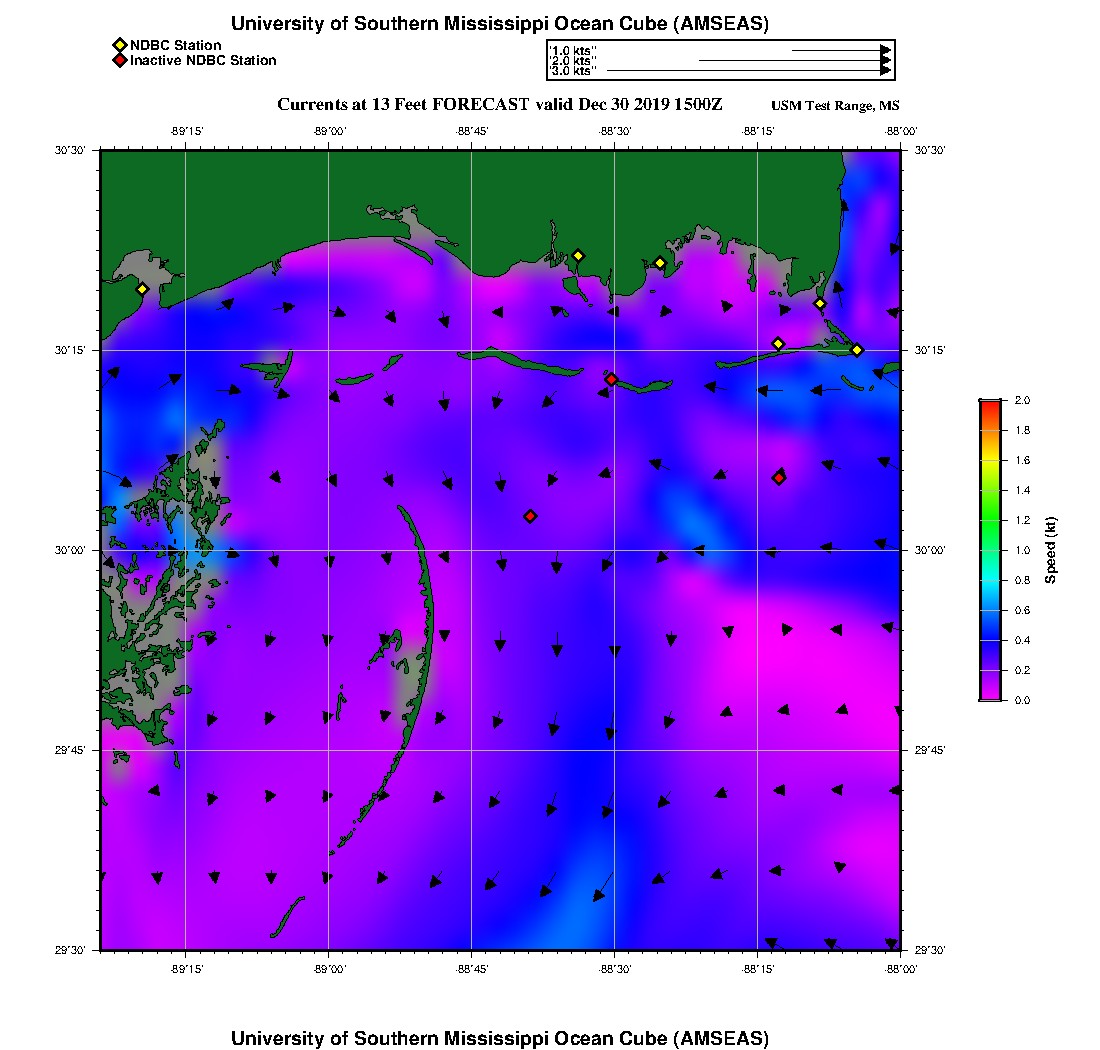Select the easternmost red inactive station marker
1100x1050 pixels.
point(779,478)
